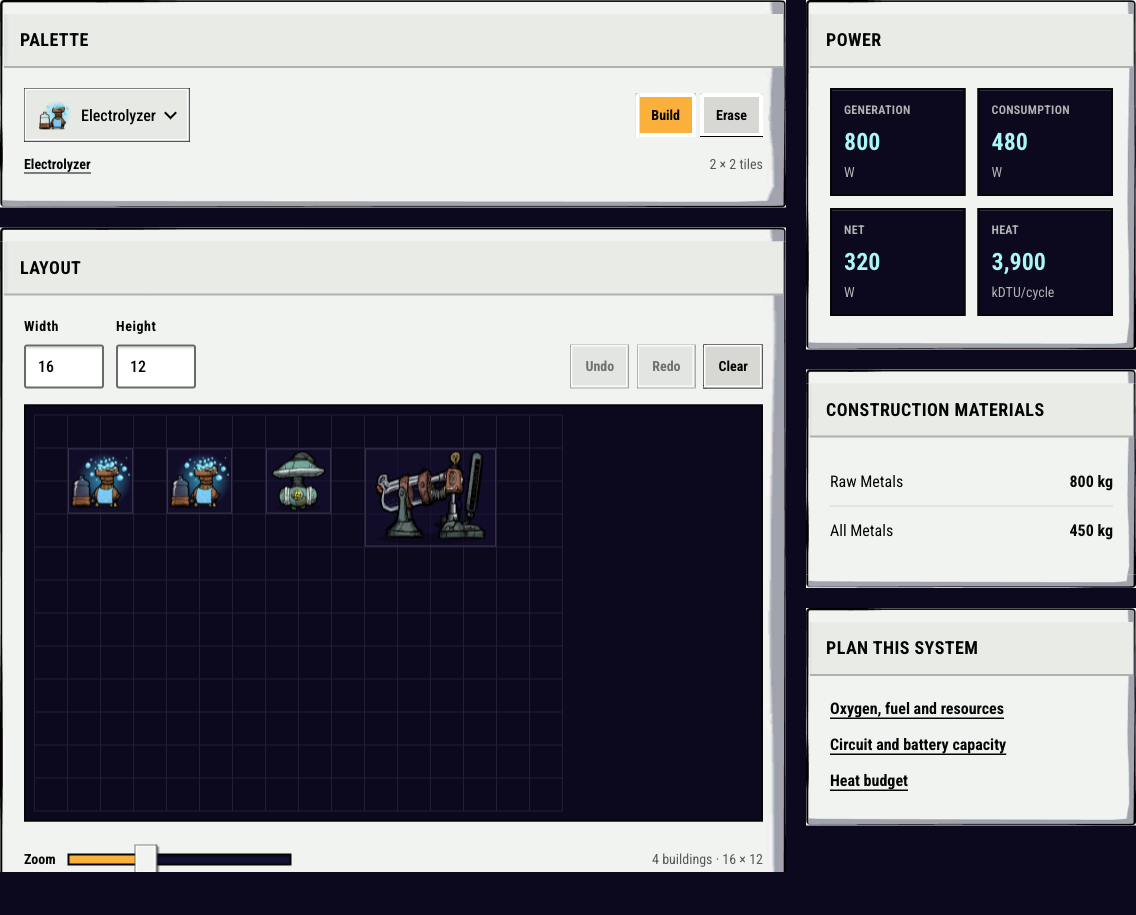Viewport: 1136px width, 915px height.
Task: Select the second Electrolyzer on the grid
Action: click(x=199, y=481)
